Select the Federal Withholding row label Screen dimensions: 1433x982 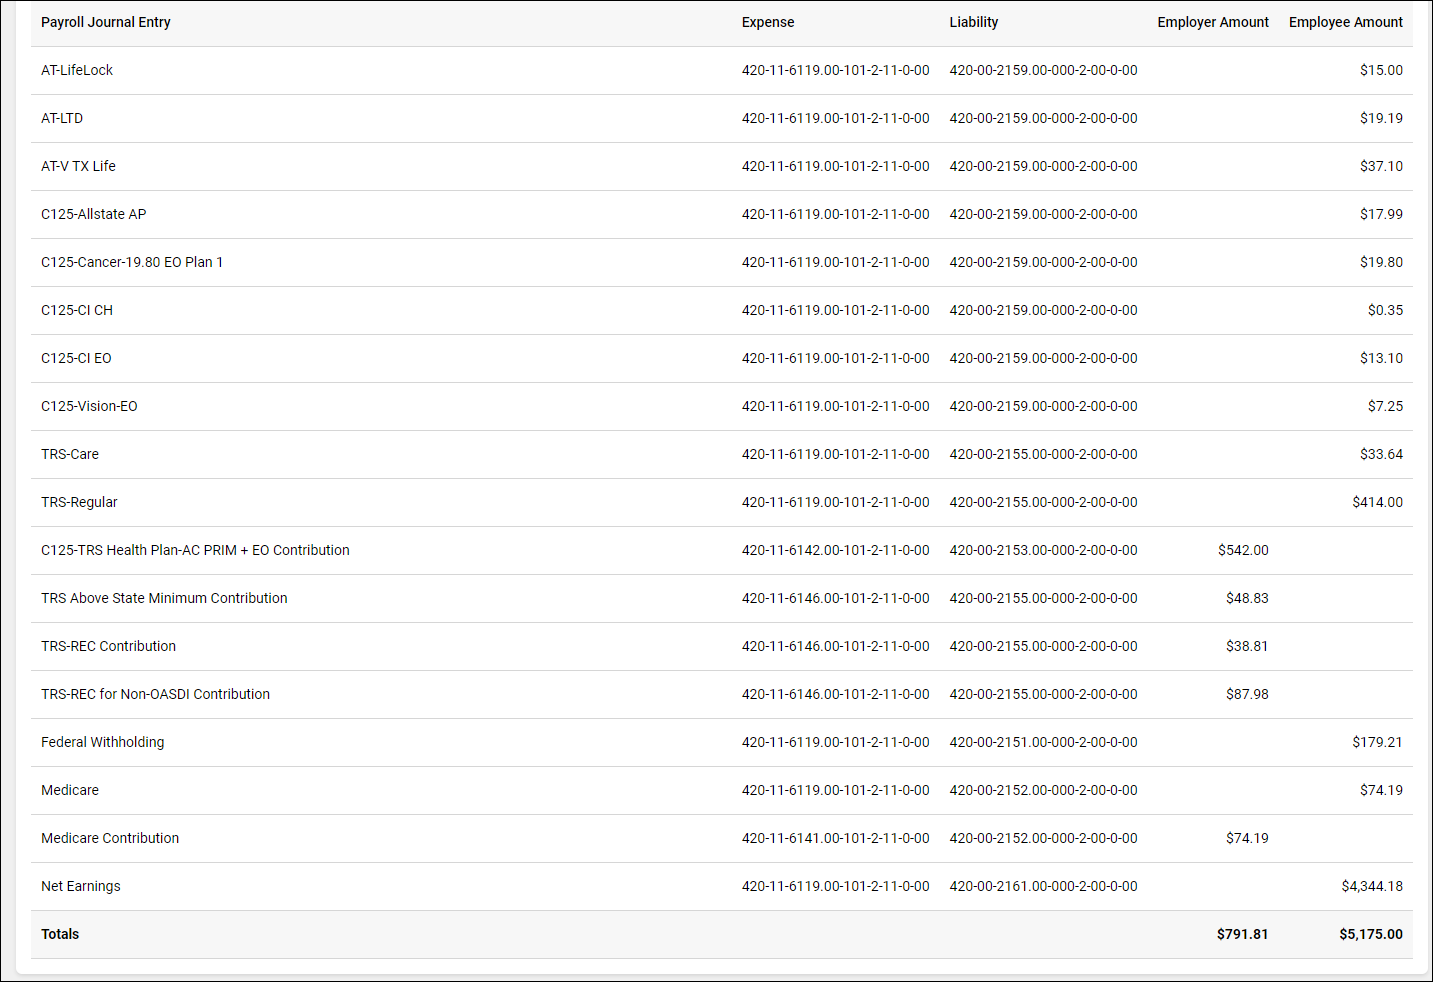[102, 742]
